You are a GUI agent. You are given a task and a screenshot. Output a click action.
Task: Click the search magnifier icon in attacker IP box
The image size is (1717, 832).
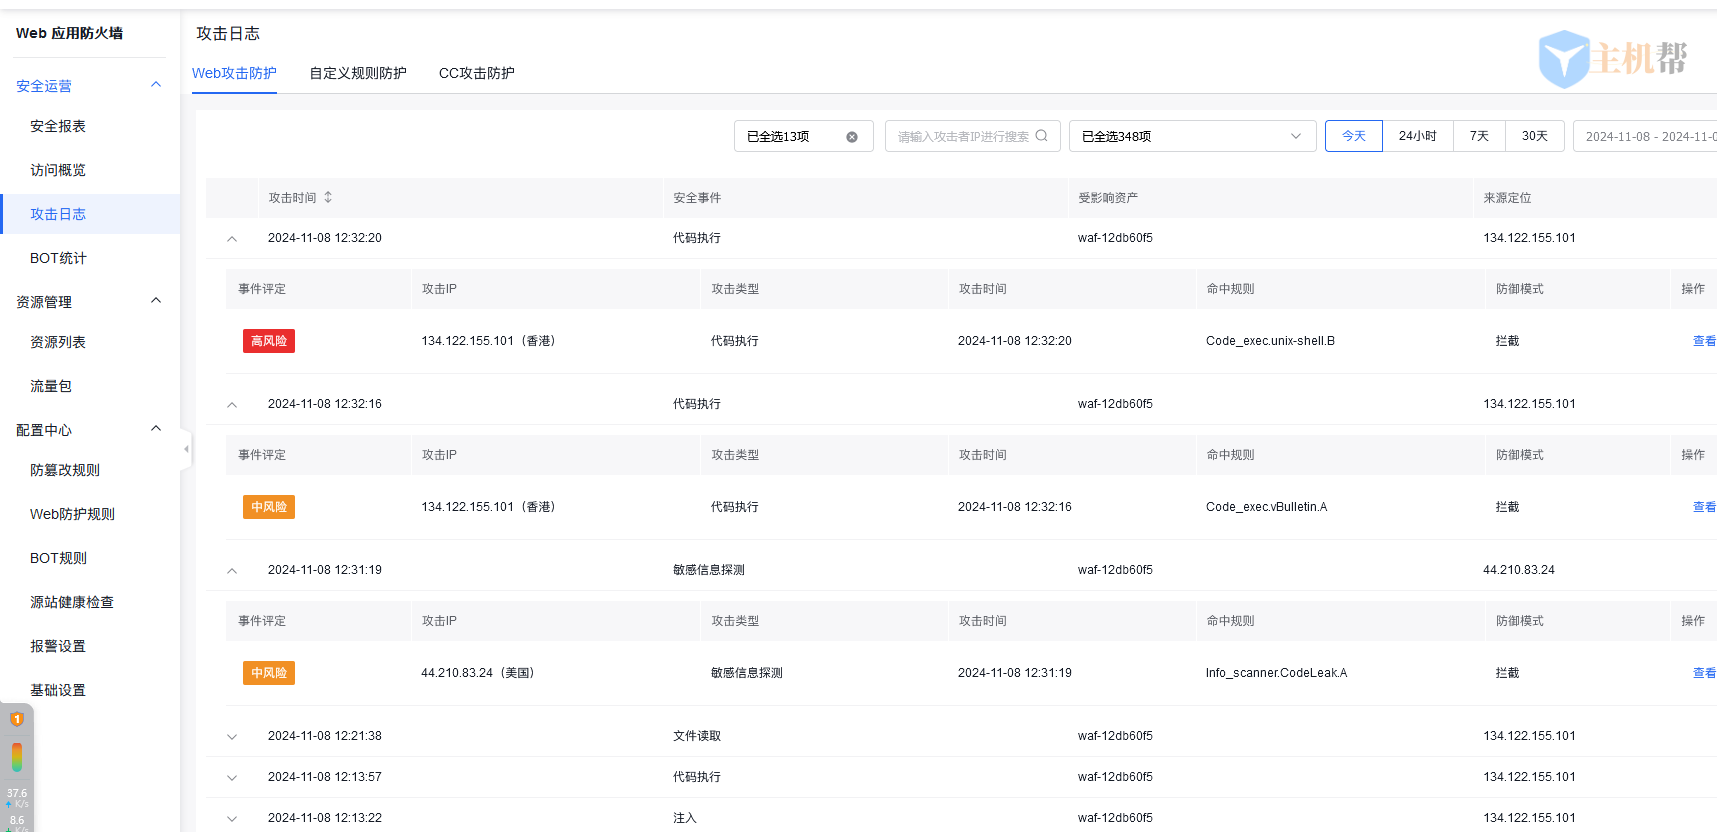tap(1041, 136)
